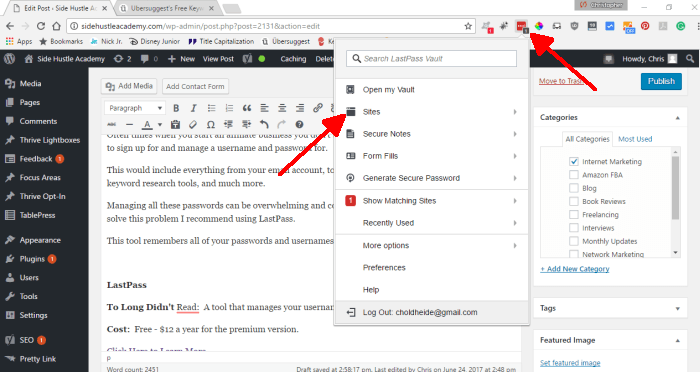Click the WordPress logo in the admin bar

pos(9,59)
